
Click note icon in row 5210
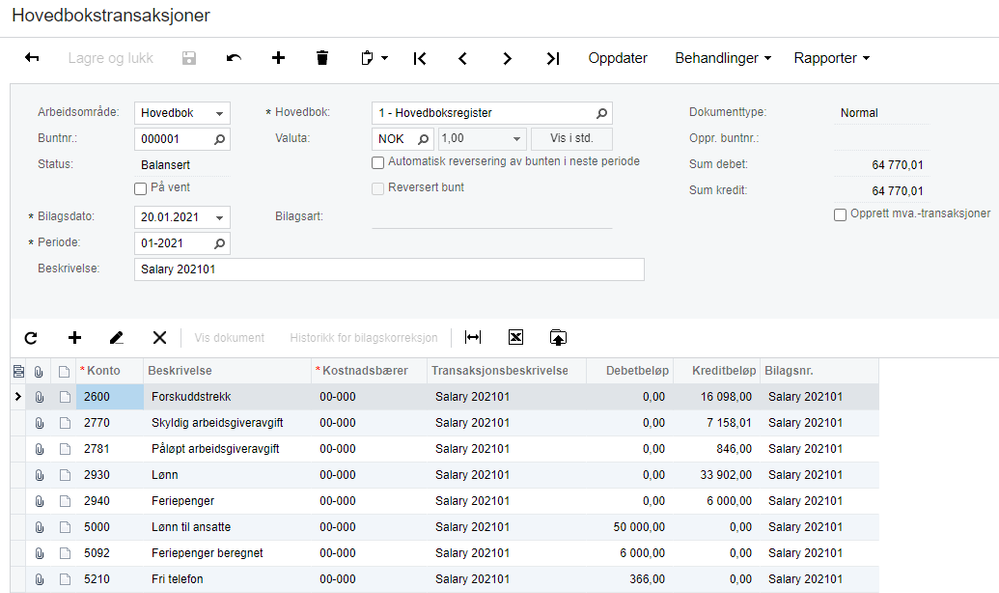point(64,580)
